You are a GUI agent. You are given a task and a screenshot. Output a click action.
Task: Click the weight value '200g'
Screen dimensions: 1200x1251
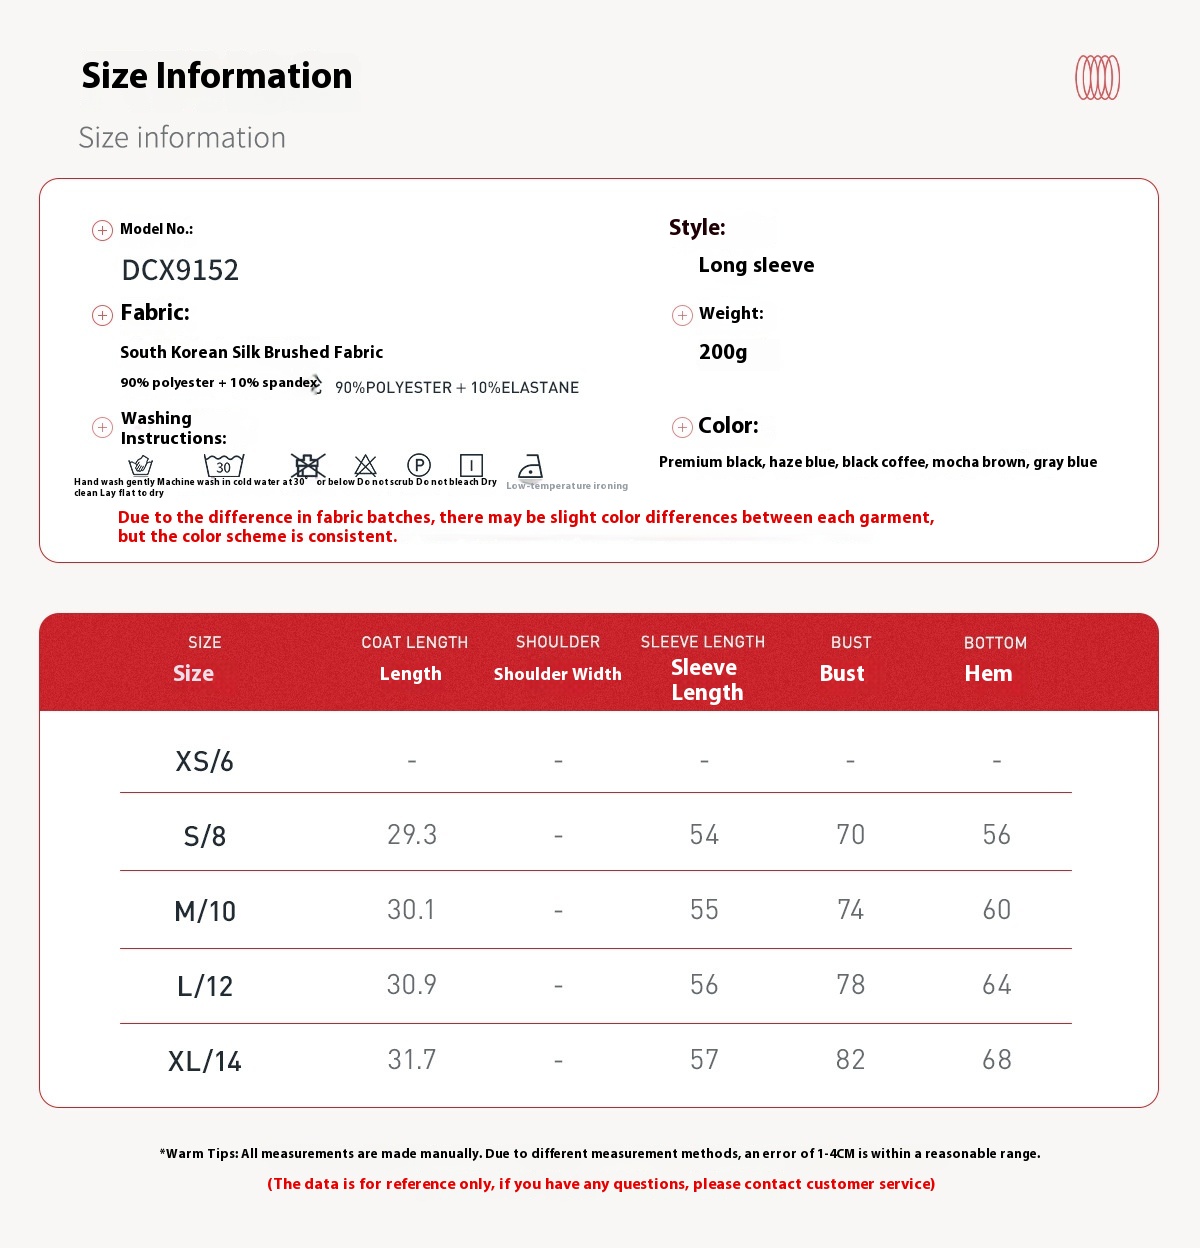pos(723,352)
